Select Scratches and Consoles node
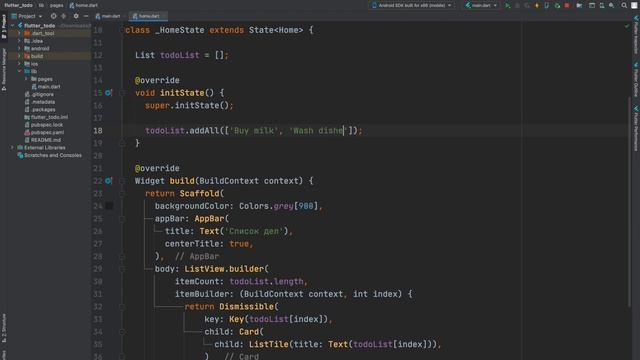The height and width of the screenshot is (360, 640). coord(53,156)
